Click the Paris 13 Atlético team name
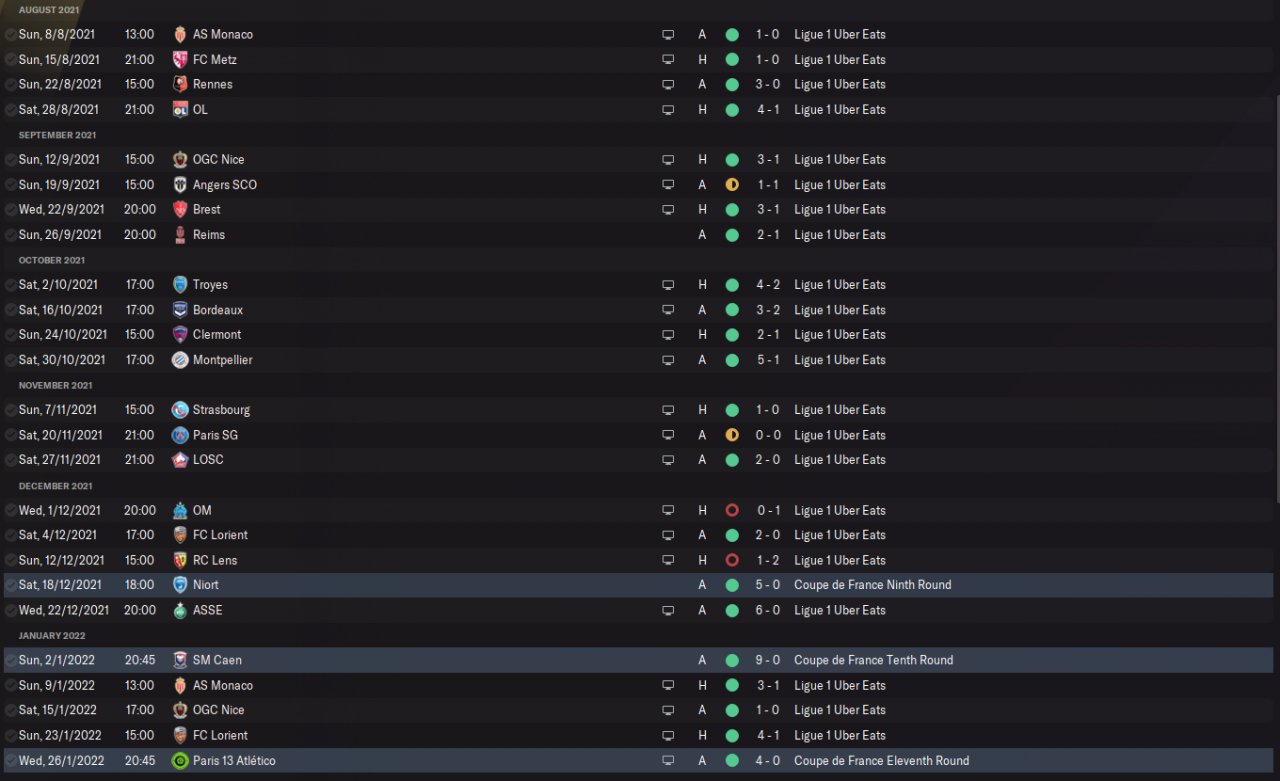Screen dimensions: 1280x781 [x=234, y=761]
